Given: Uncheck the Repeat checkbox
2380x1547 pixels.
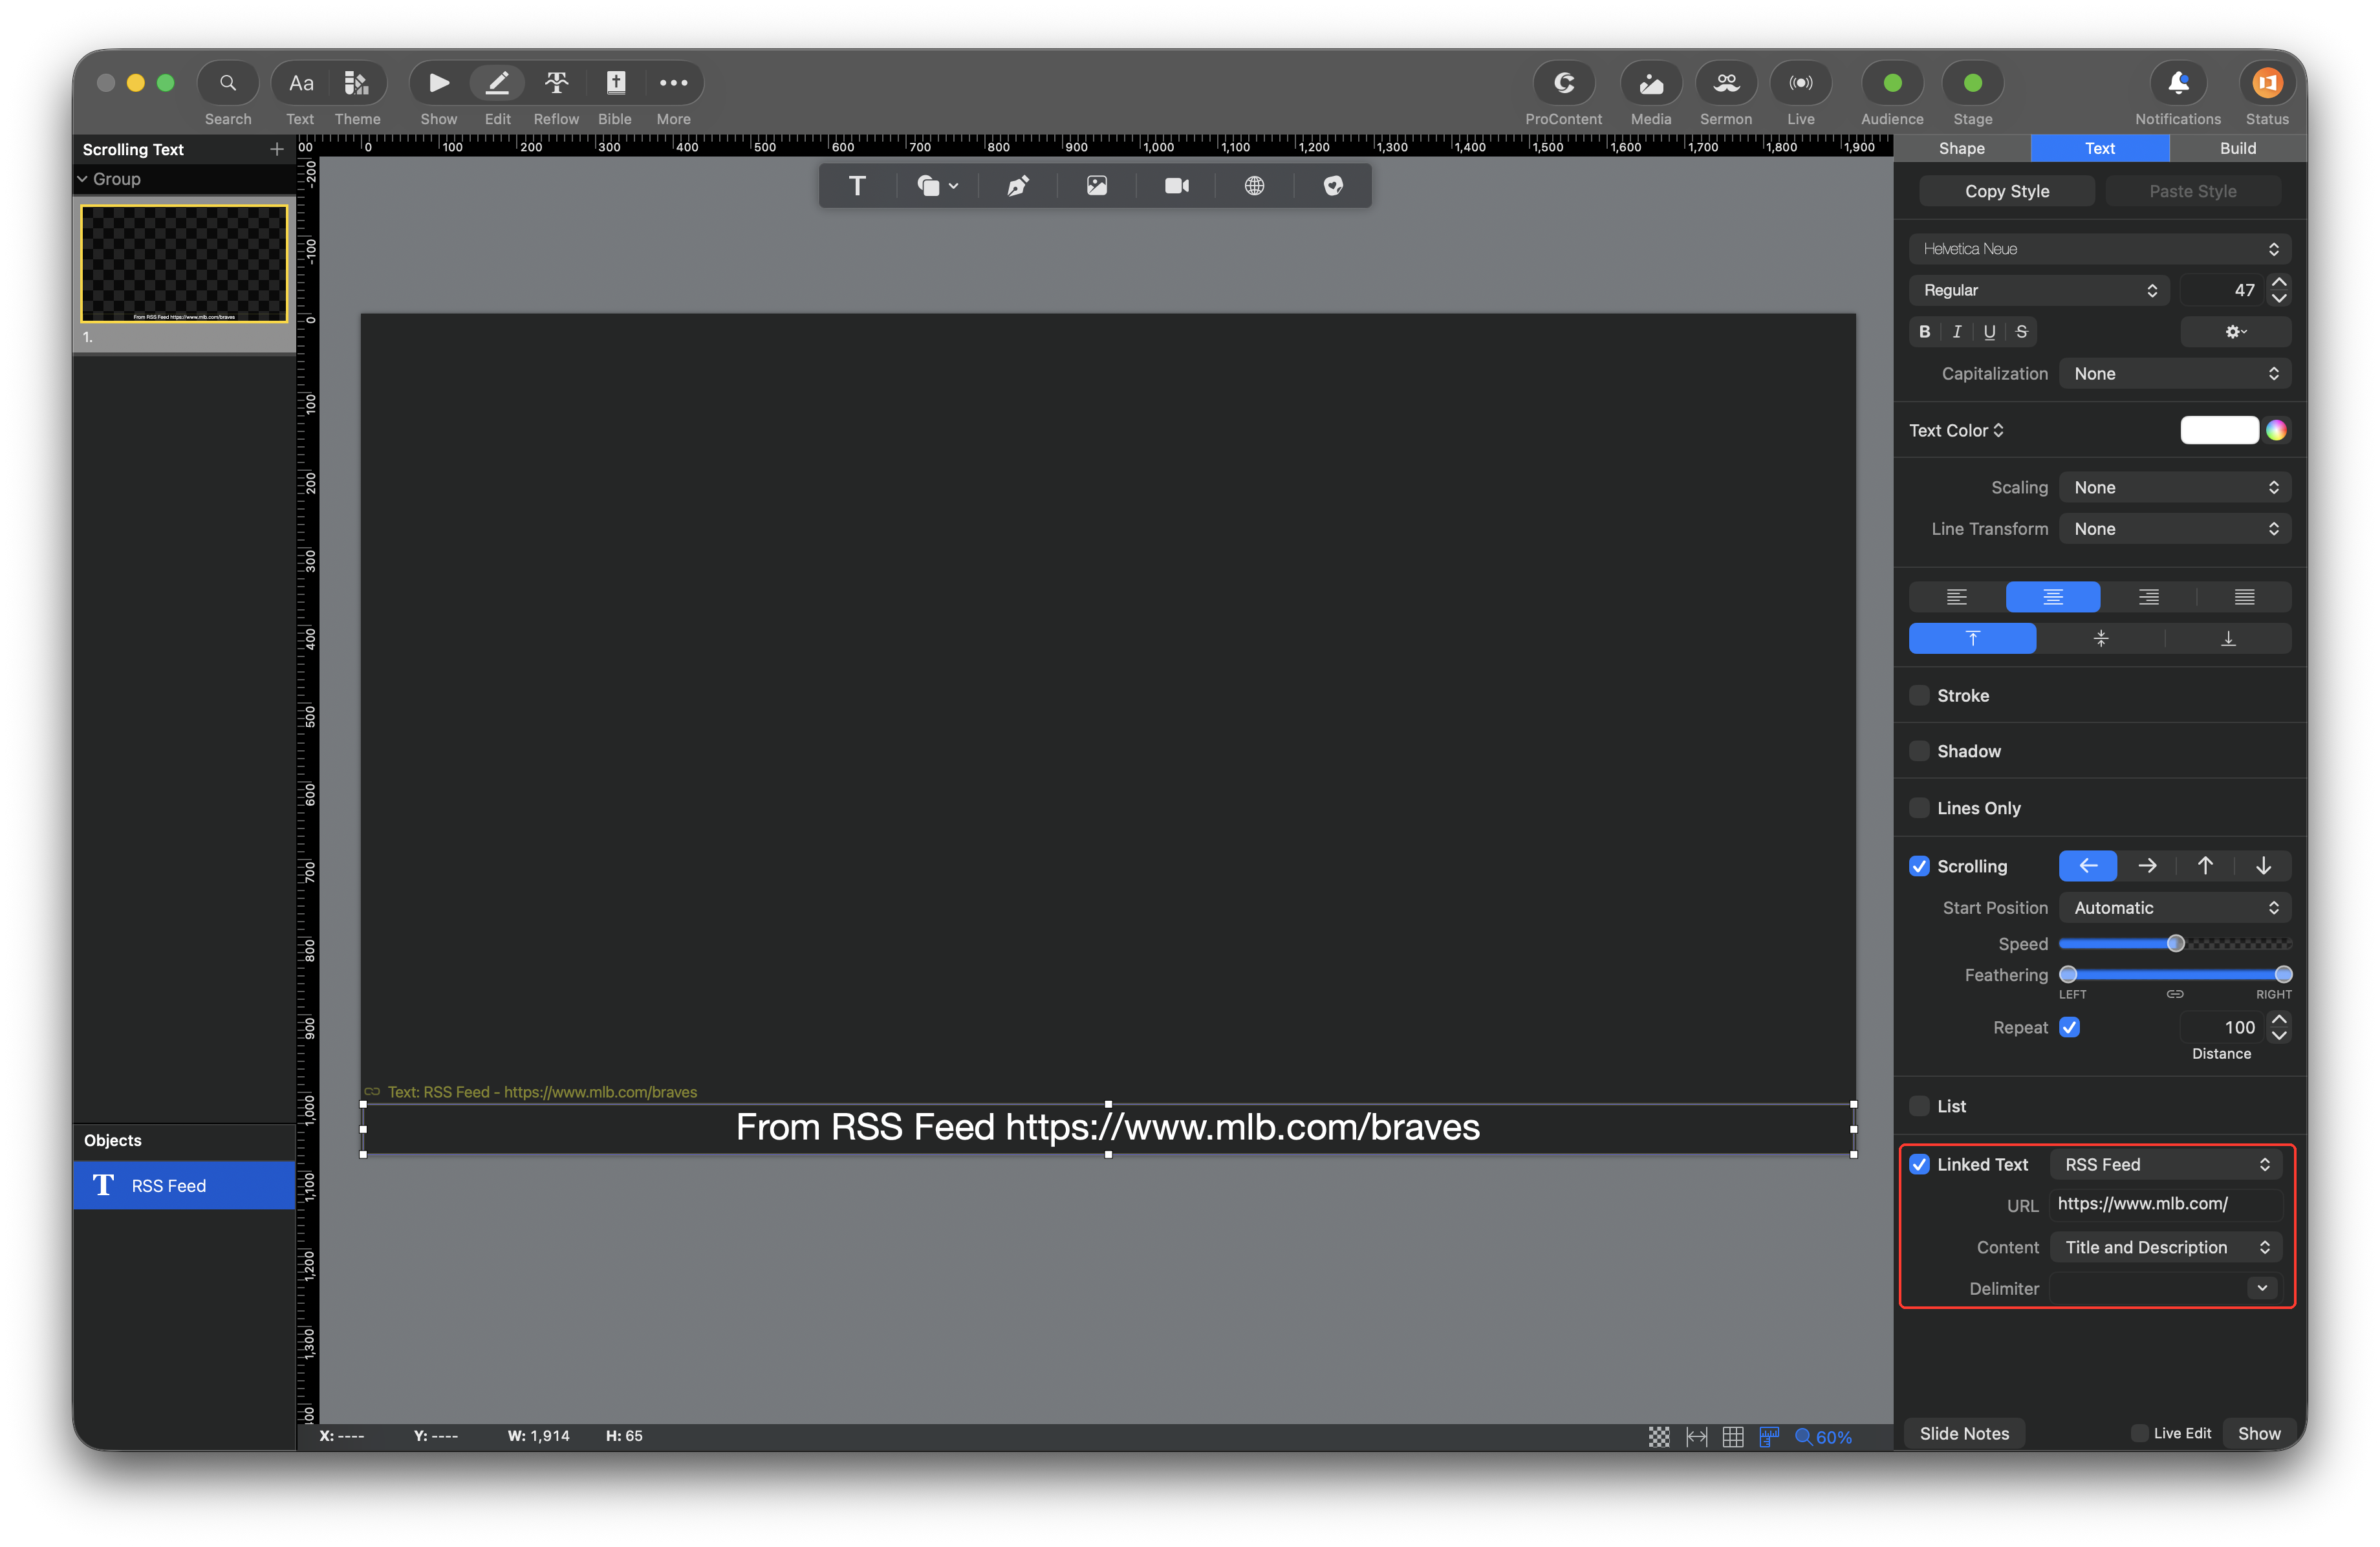Looking at the screenshot, I should 2070,1027.
